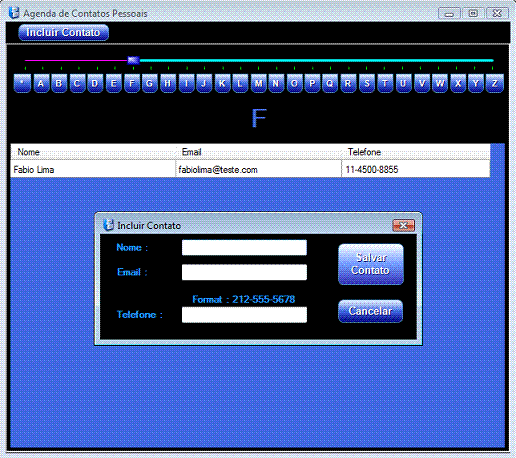
Task: Select the Fabio Lima contact row
Action: 250,169
